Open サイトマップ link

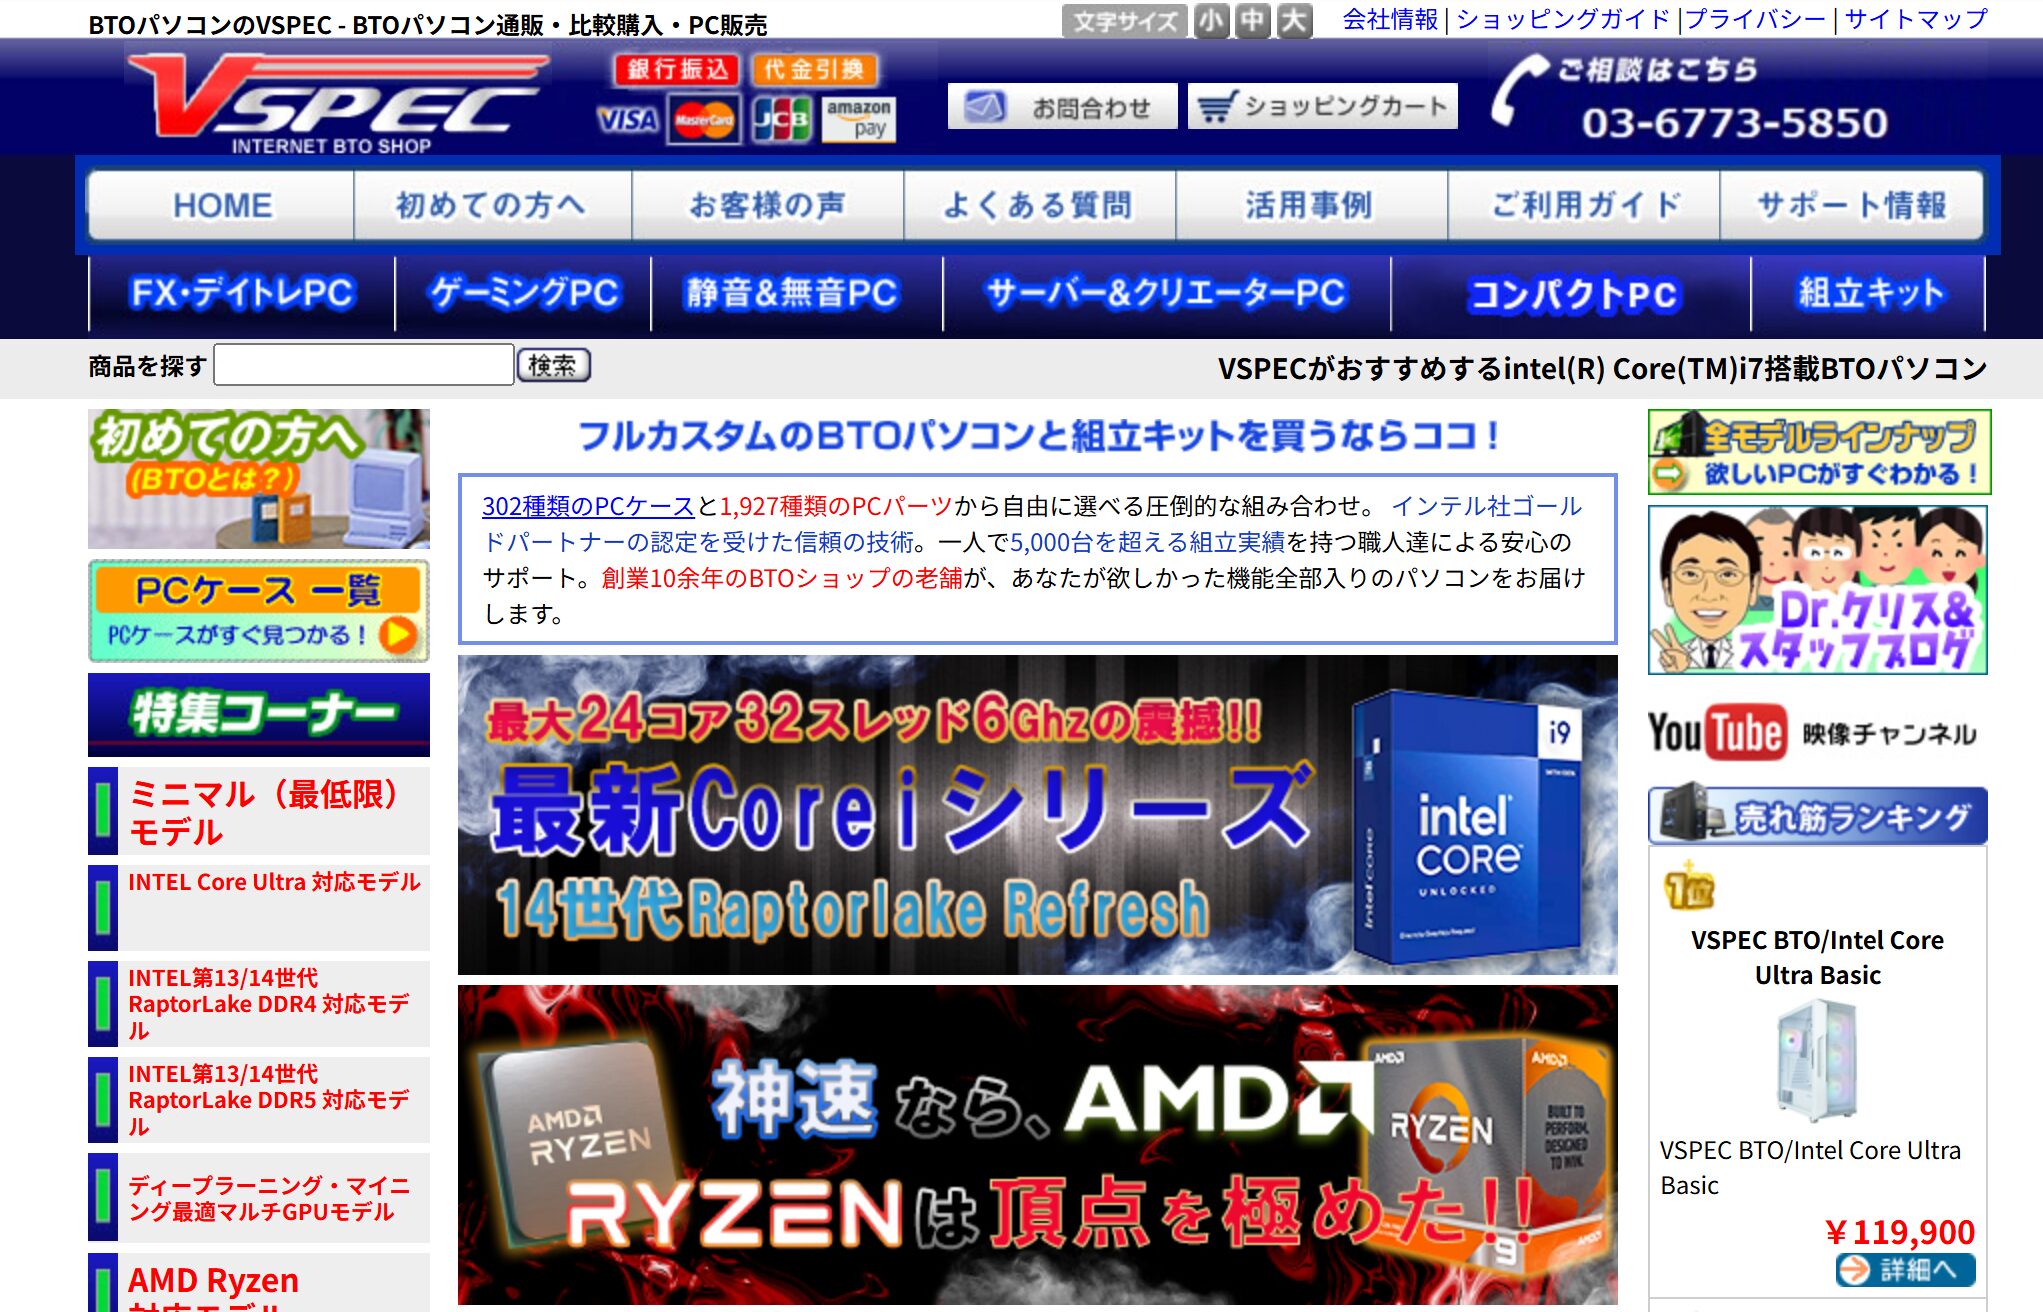point(1916,20)
